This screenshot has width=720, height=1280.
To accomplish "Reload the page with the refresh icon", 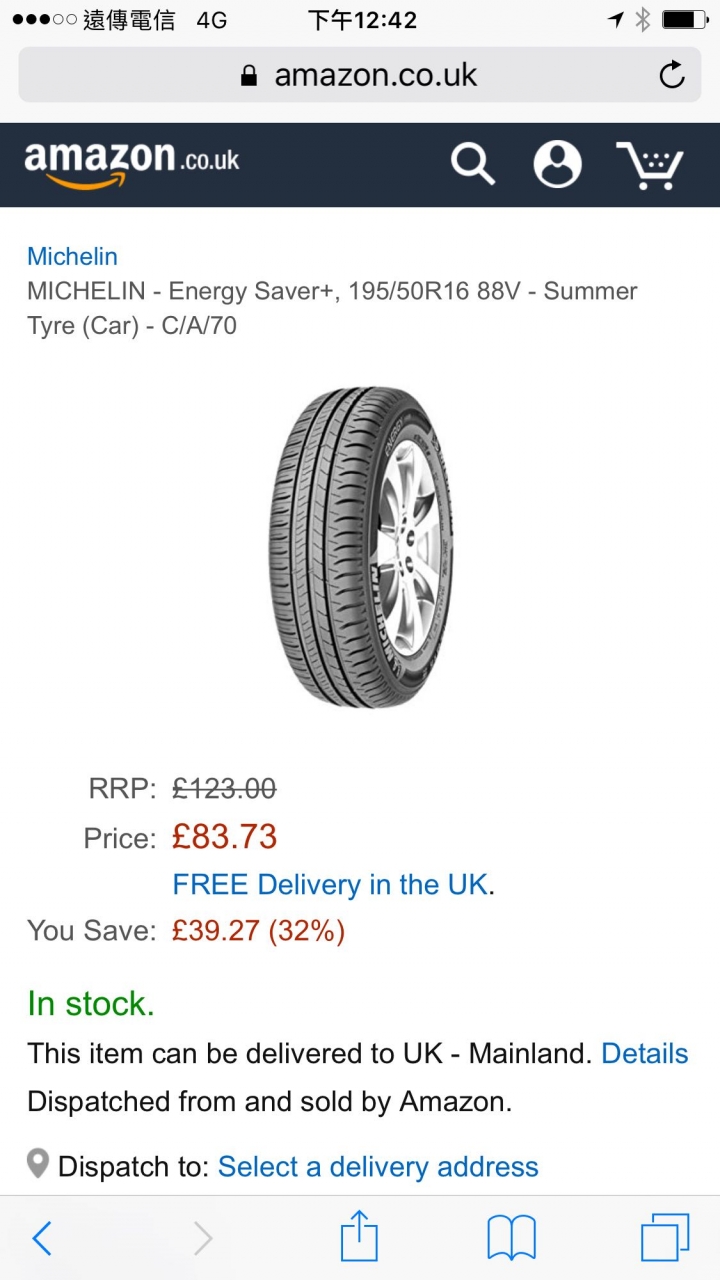I will point(672,75).
